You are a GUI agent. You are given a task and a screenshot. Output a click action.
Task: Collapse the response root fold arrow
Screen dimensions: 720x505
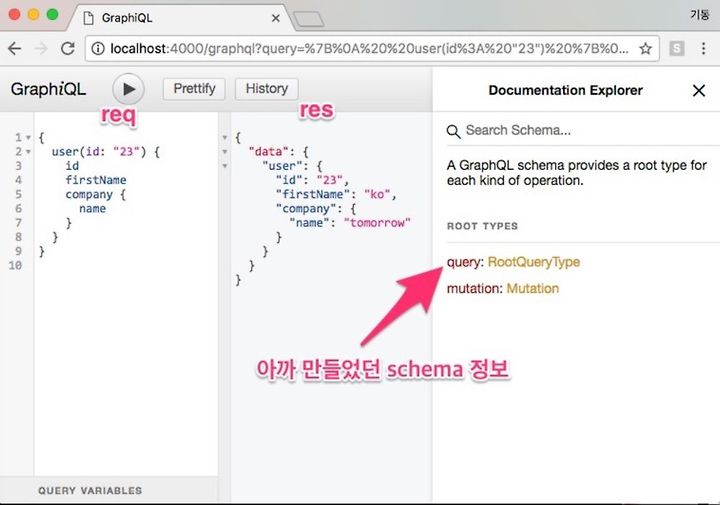[225, 137]
